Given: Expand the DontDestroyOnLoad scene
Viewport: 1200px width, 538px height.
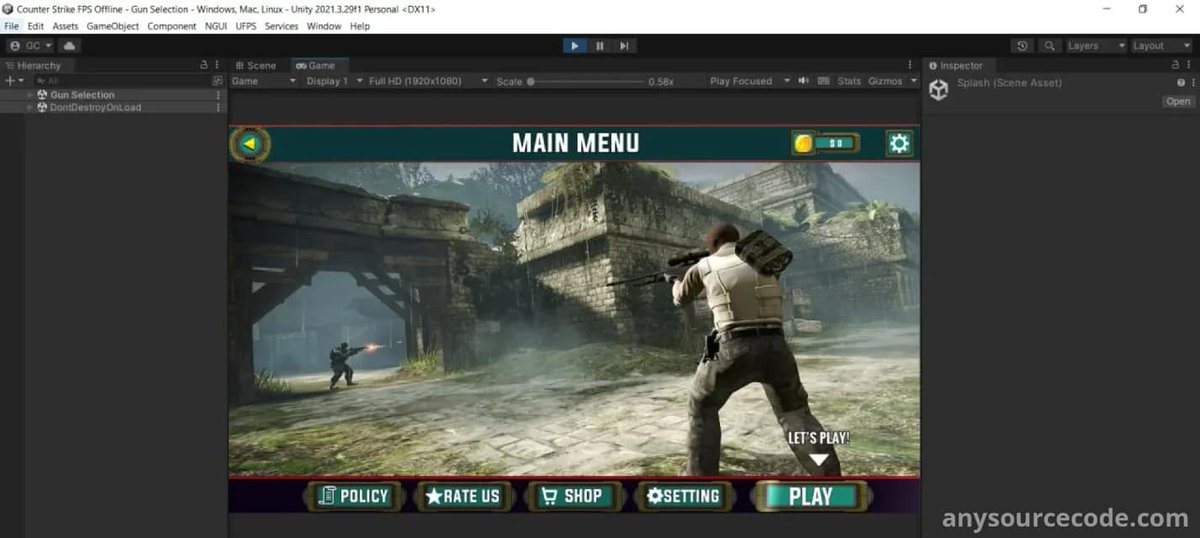Looking at the screenshot, I should (x=29, y=107).
